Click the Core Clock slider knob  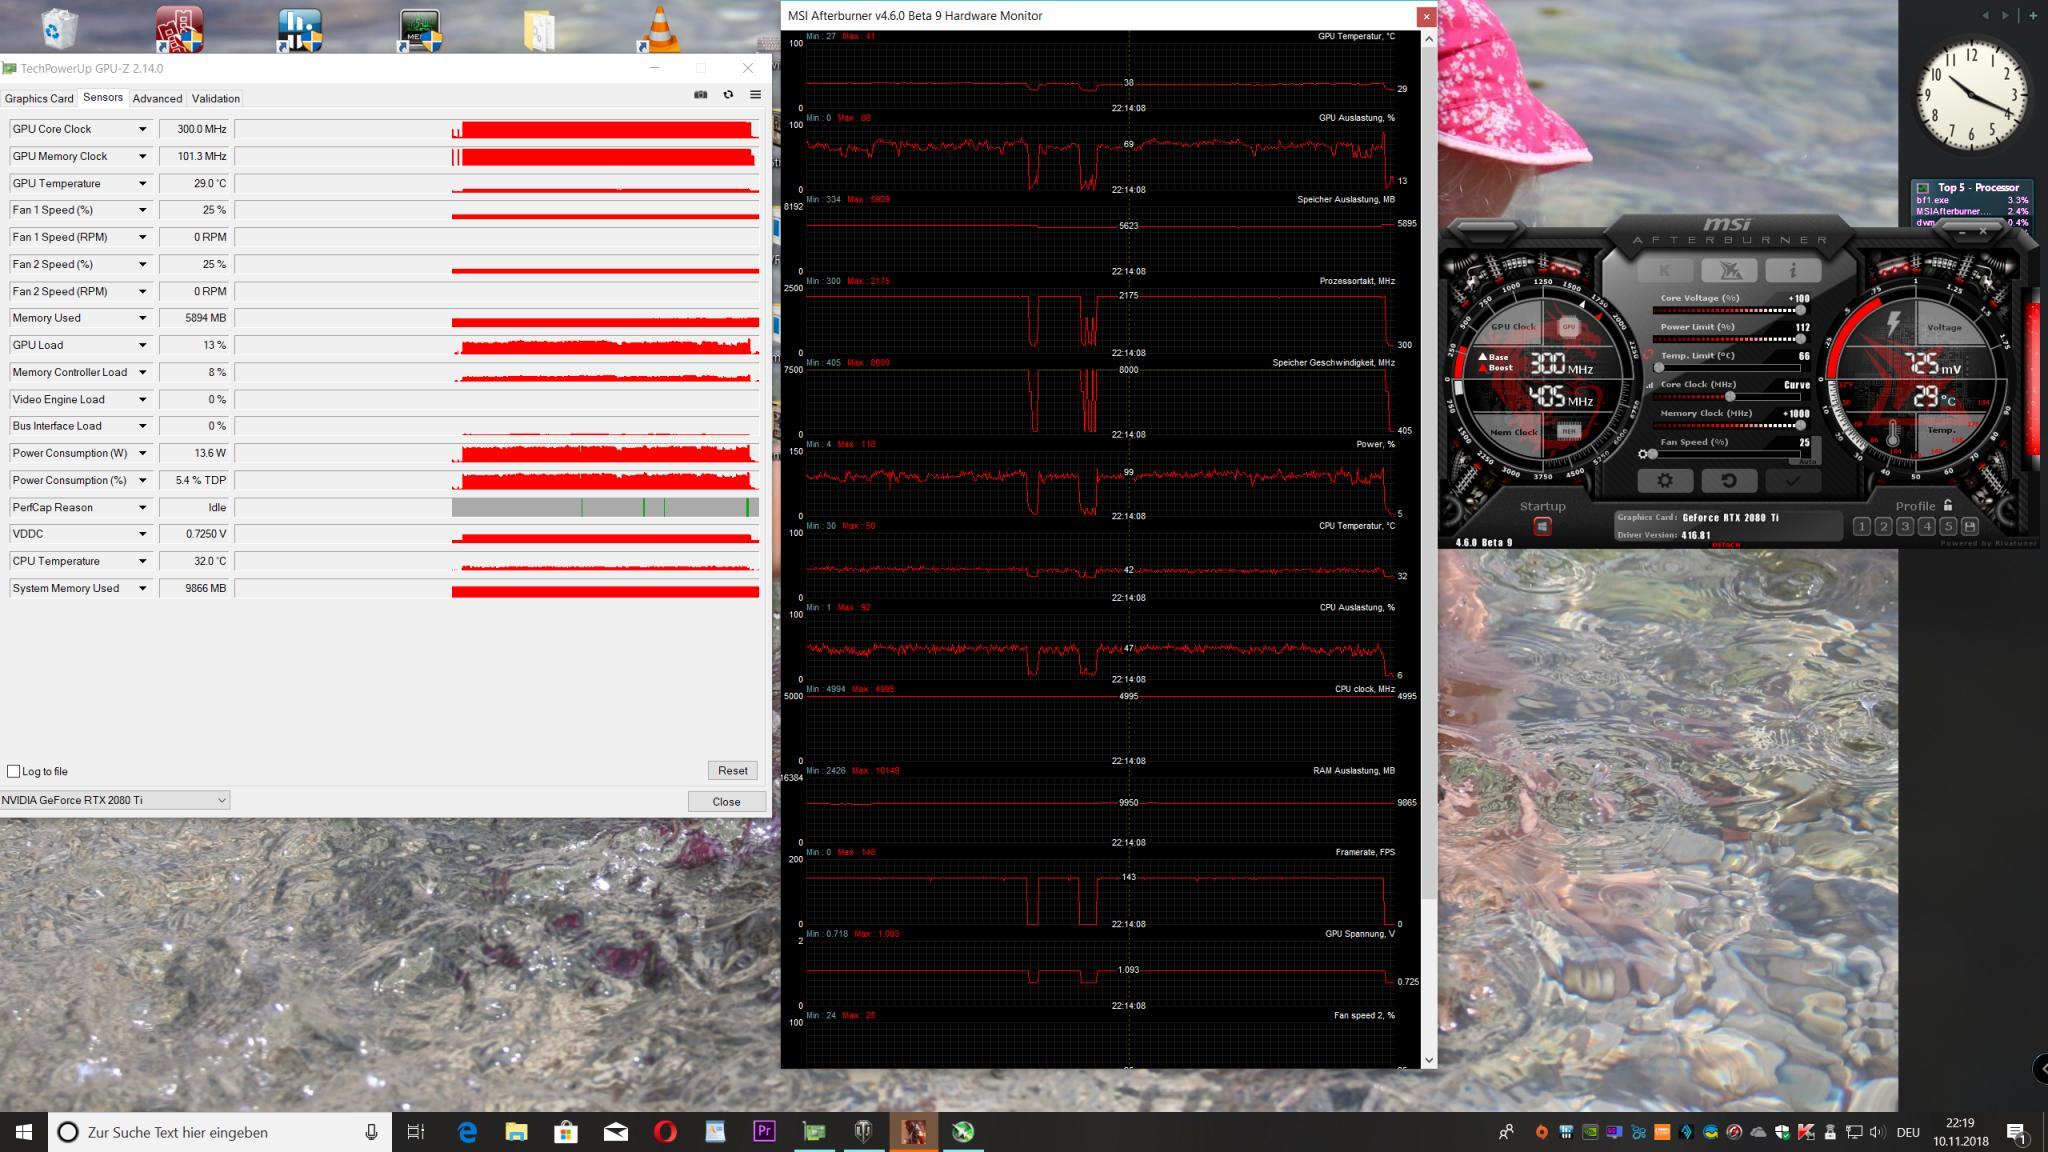tap(1730, 396)
